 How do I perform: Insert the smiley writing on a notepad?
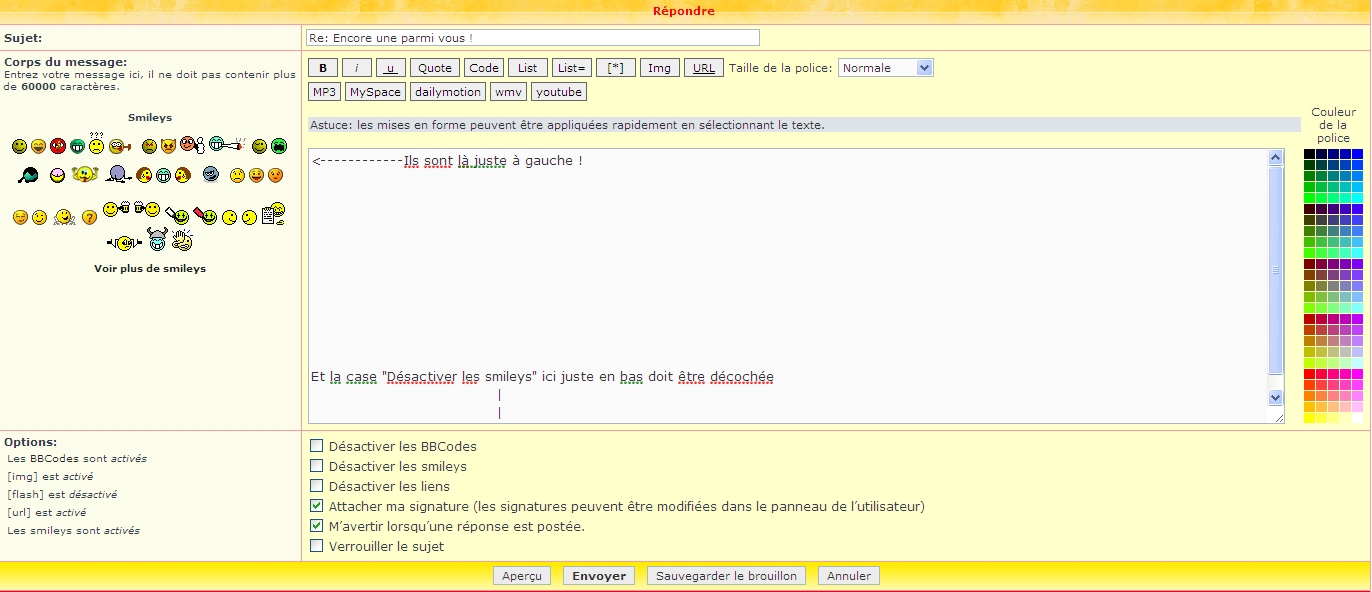(273, 214)
